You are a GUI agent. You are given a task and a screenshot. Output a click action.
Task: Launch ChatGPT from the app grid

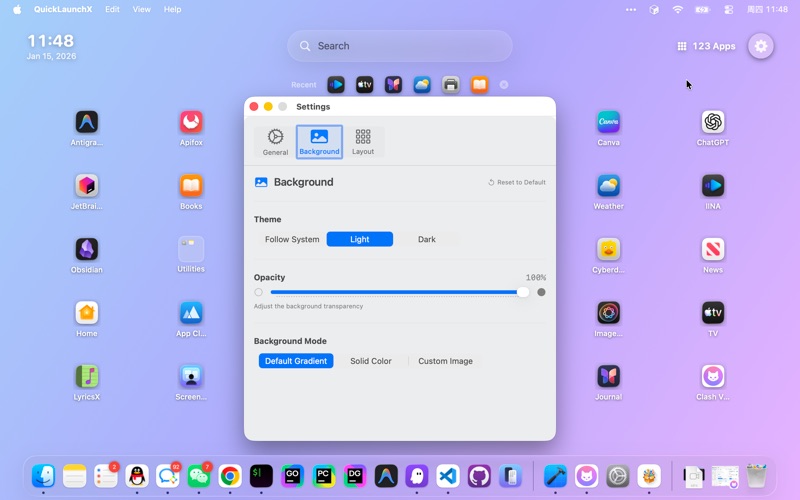(712, 122)
